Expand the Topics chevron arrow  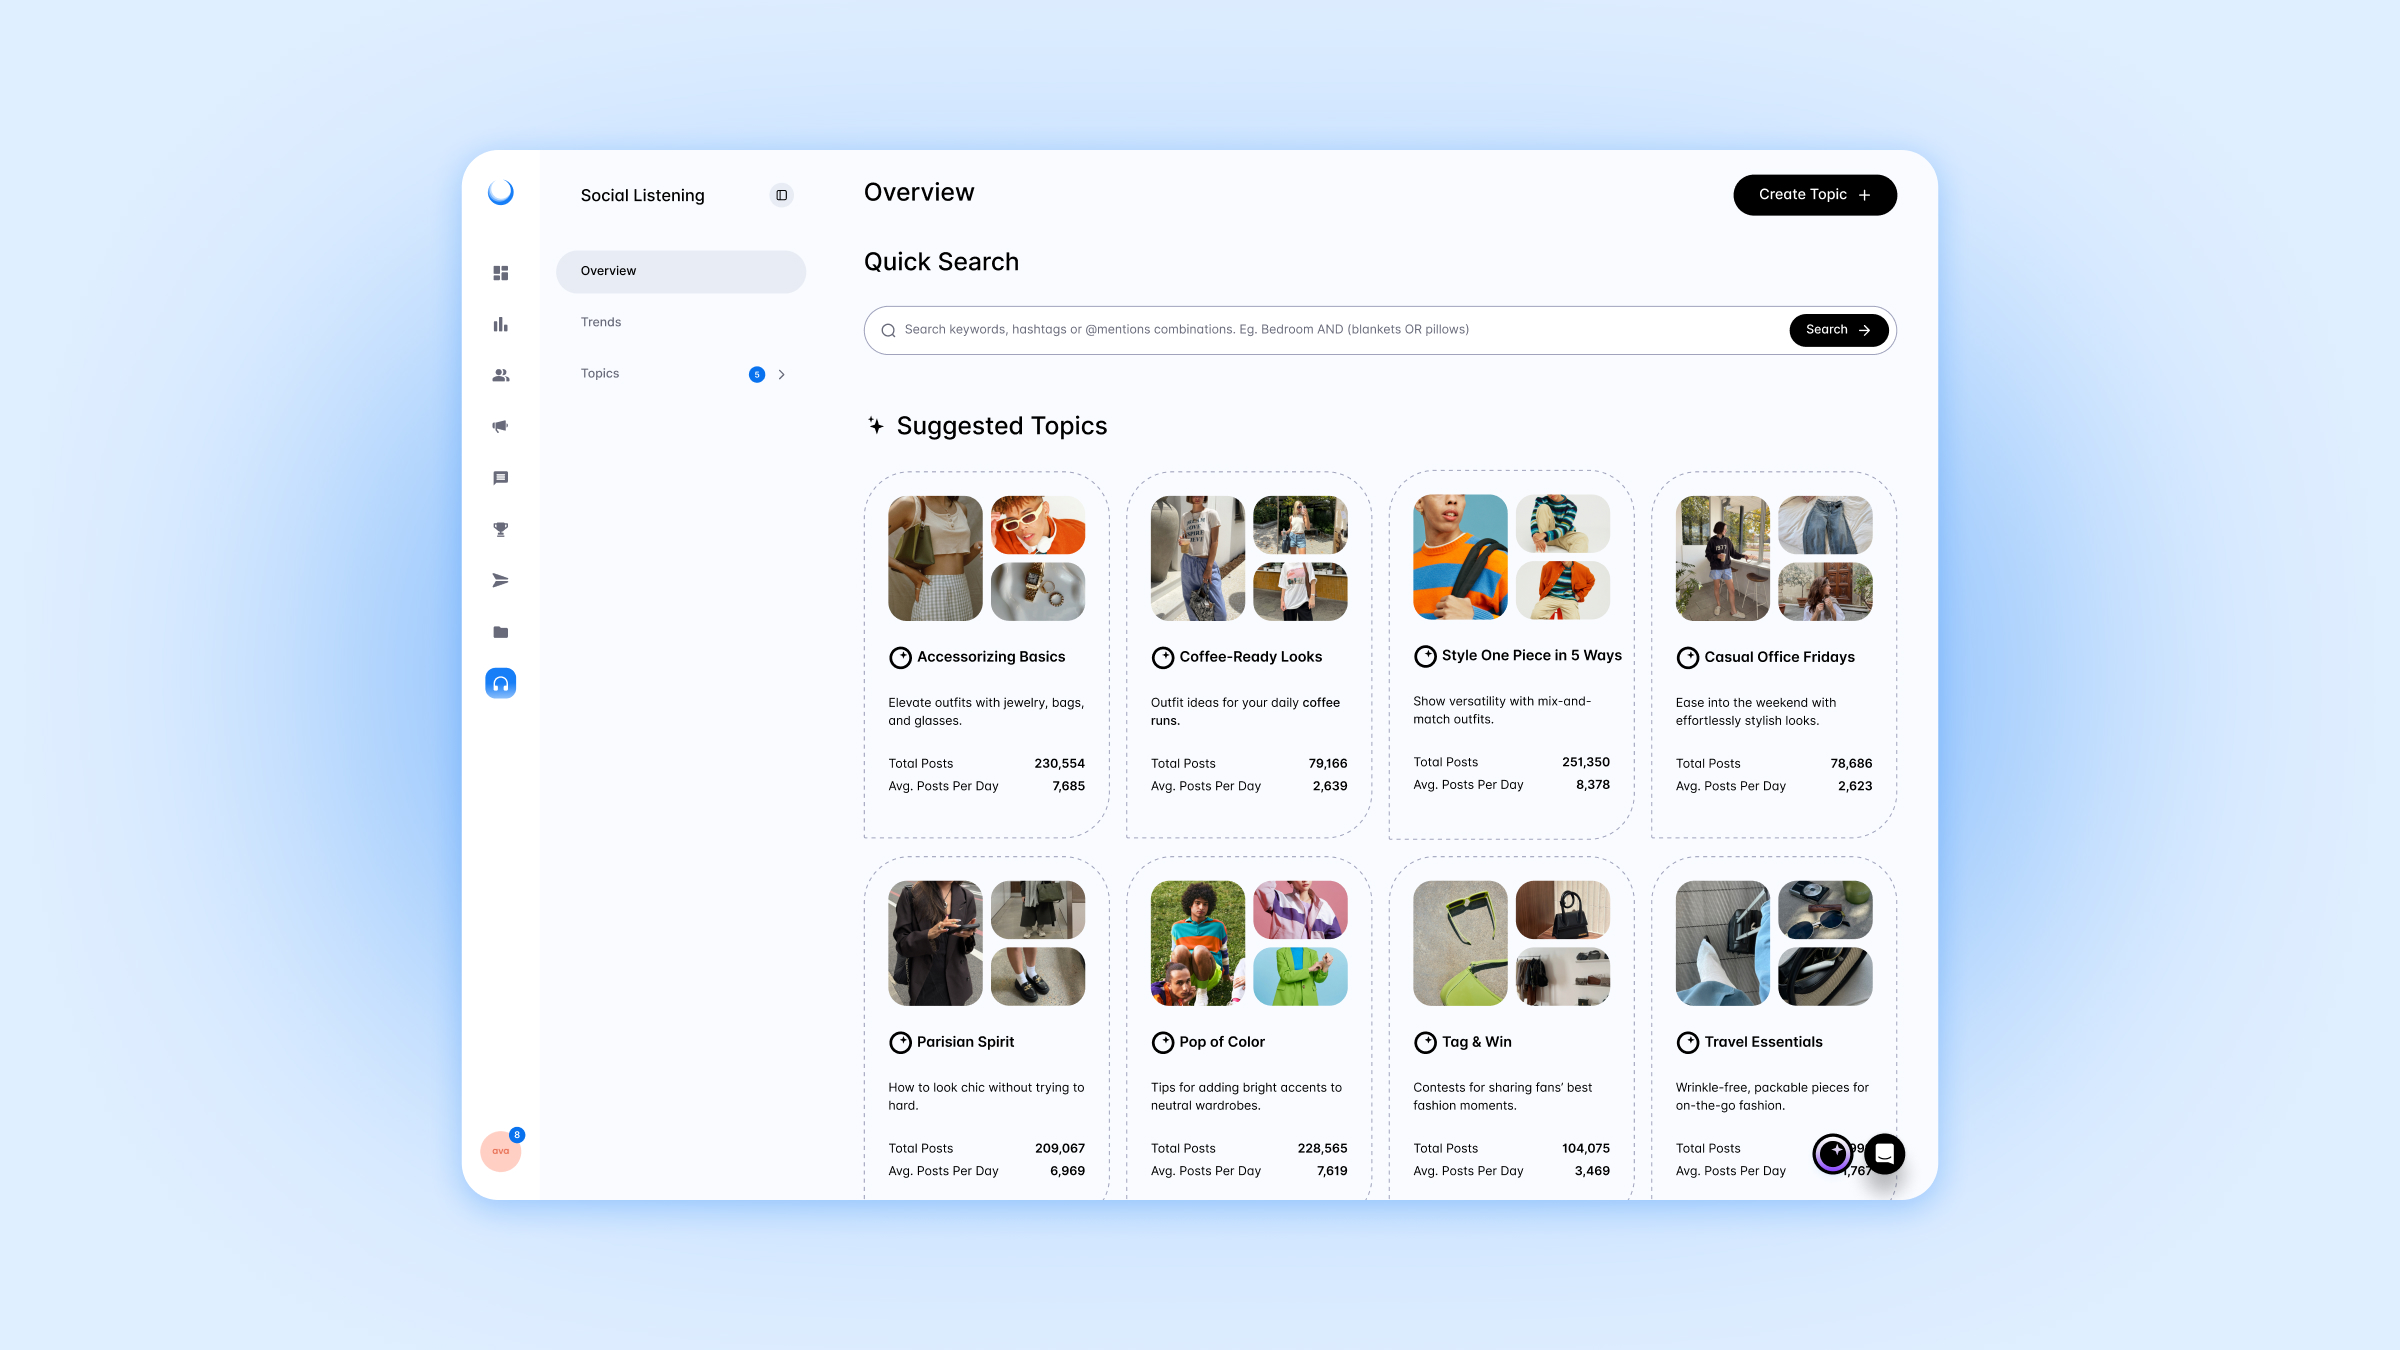[x=782, y=374]
